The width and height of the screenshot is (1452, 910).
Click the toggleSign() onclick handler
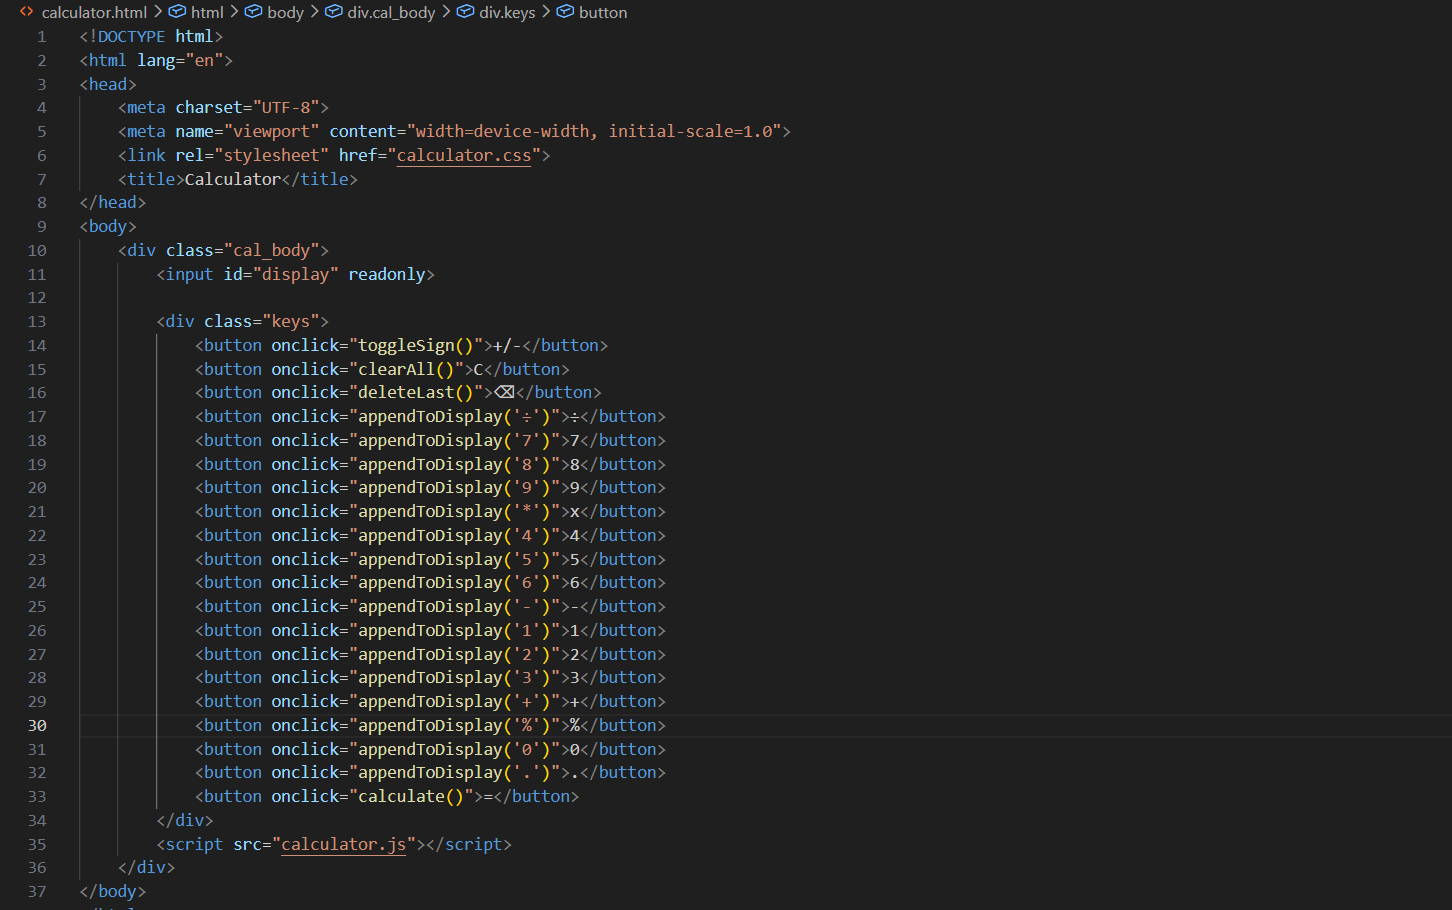click(x=415, y=345)
